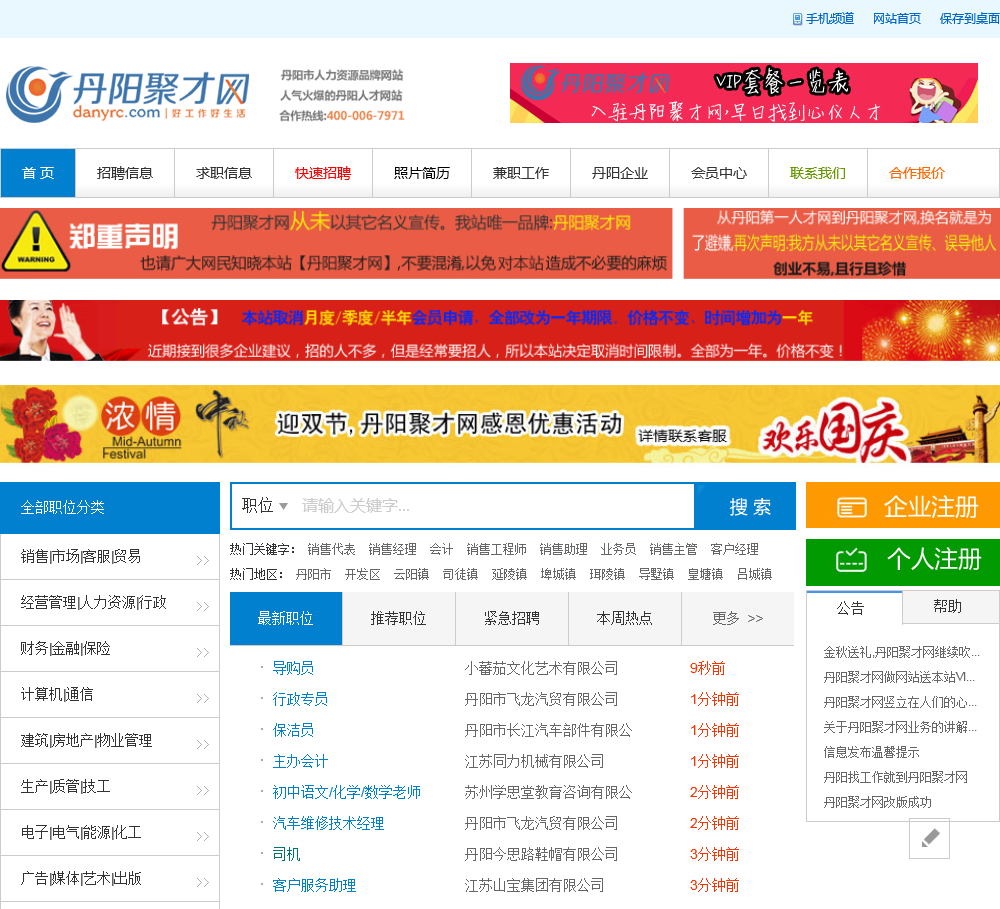Open the 求职信息 navigation item
The width and height of the screenshot is (1000, 909).
[x=224, y=173]
